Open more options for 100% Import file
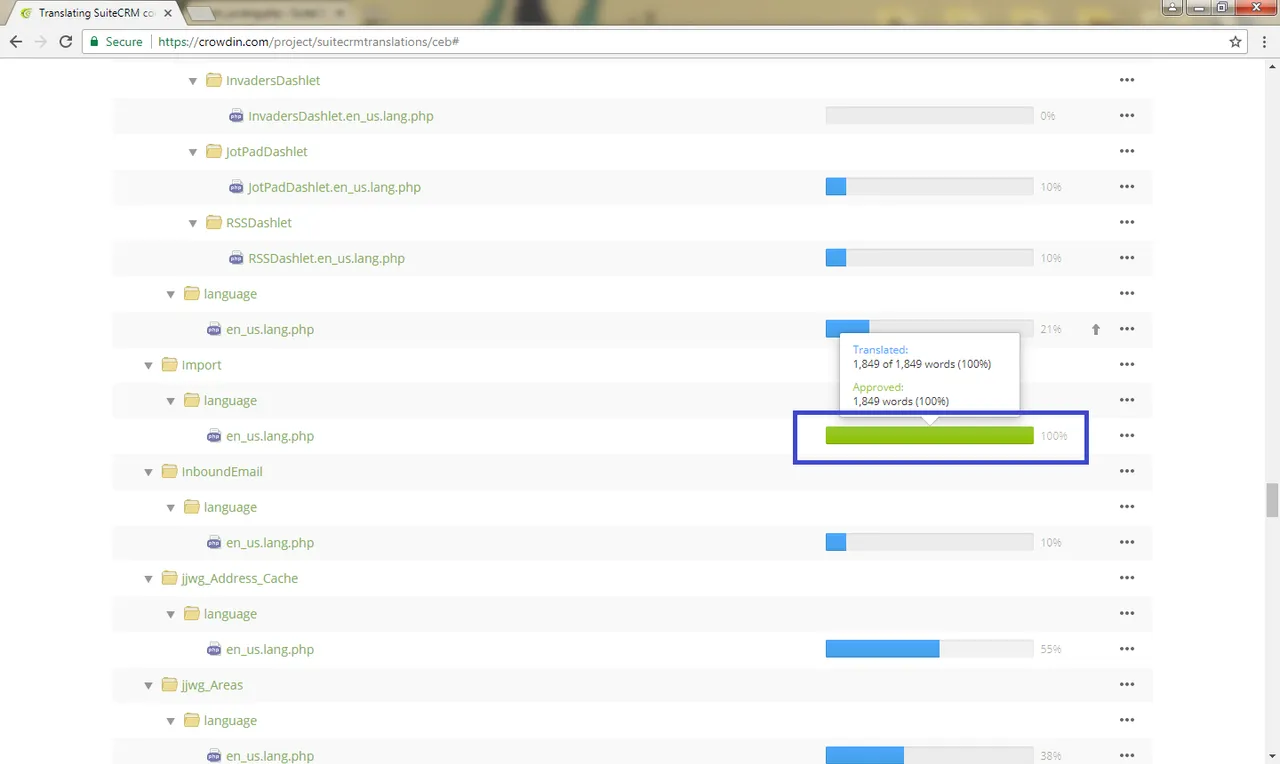Viewport: 1280px width, 764px height. [1127, 436]
